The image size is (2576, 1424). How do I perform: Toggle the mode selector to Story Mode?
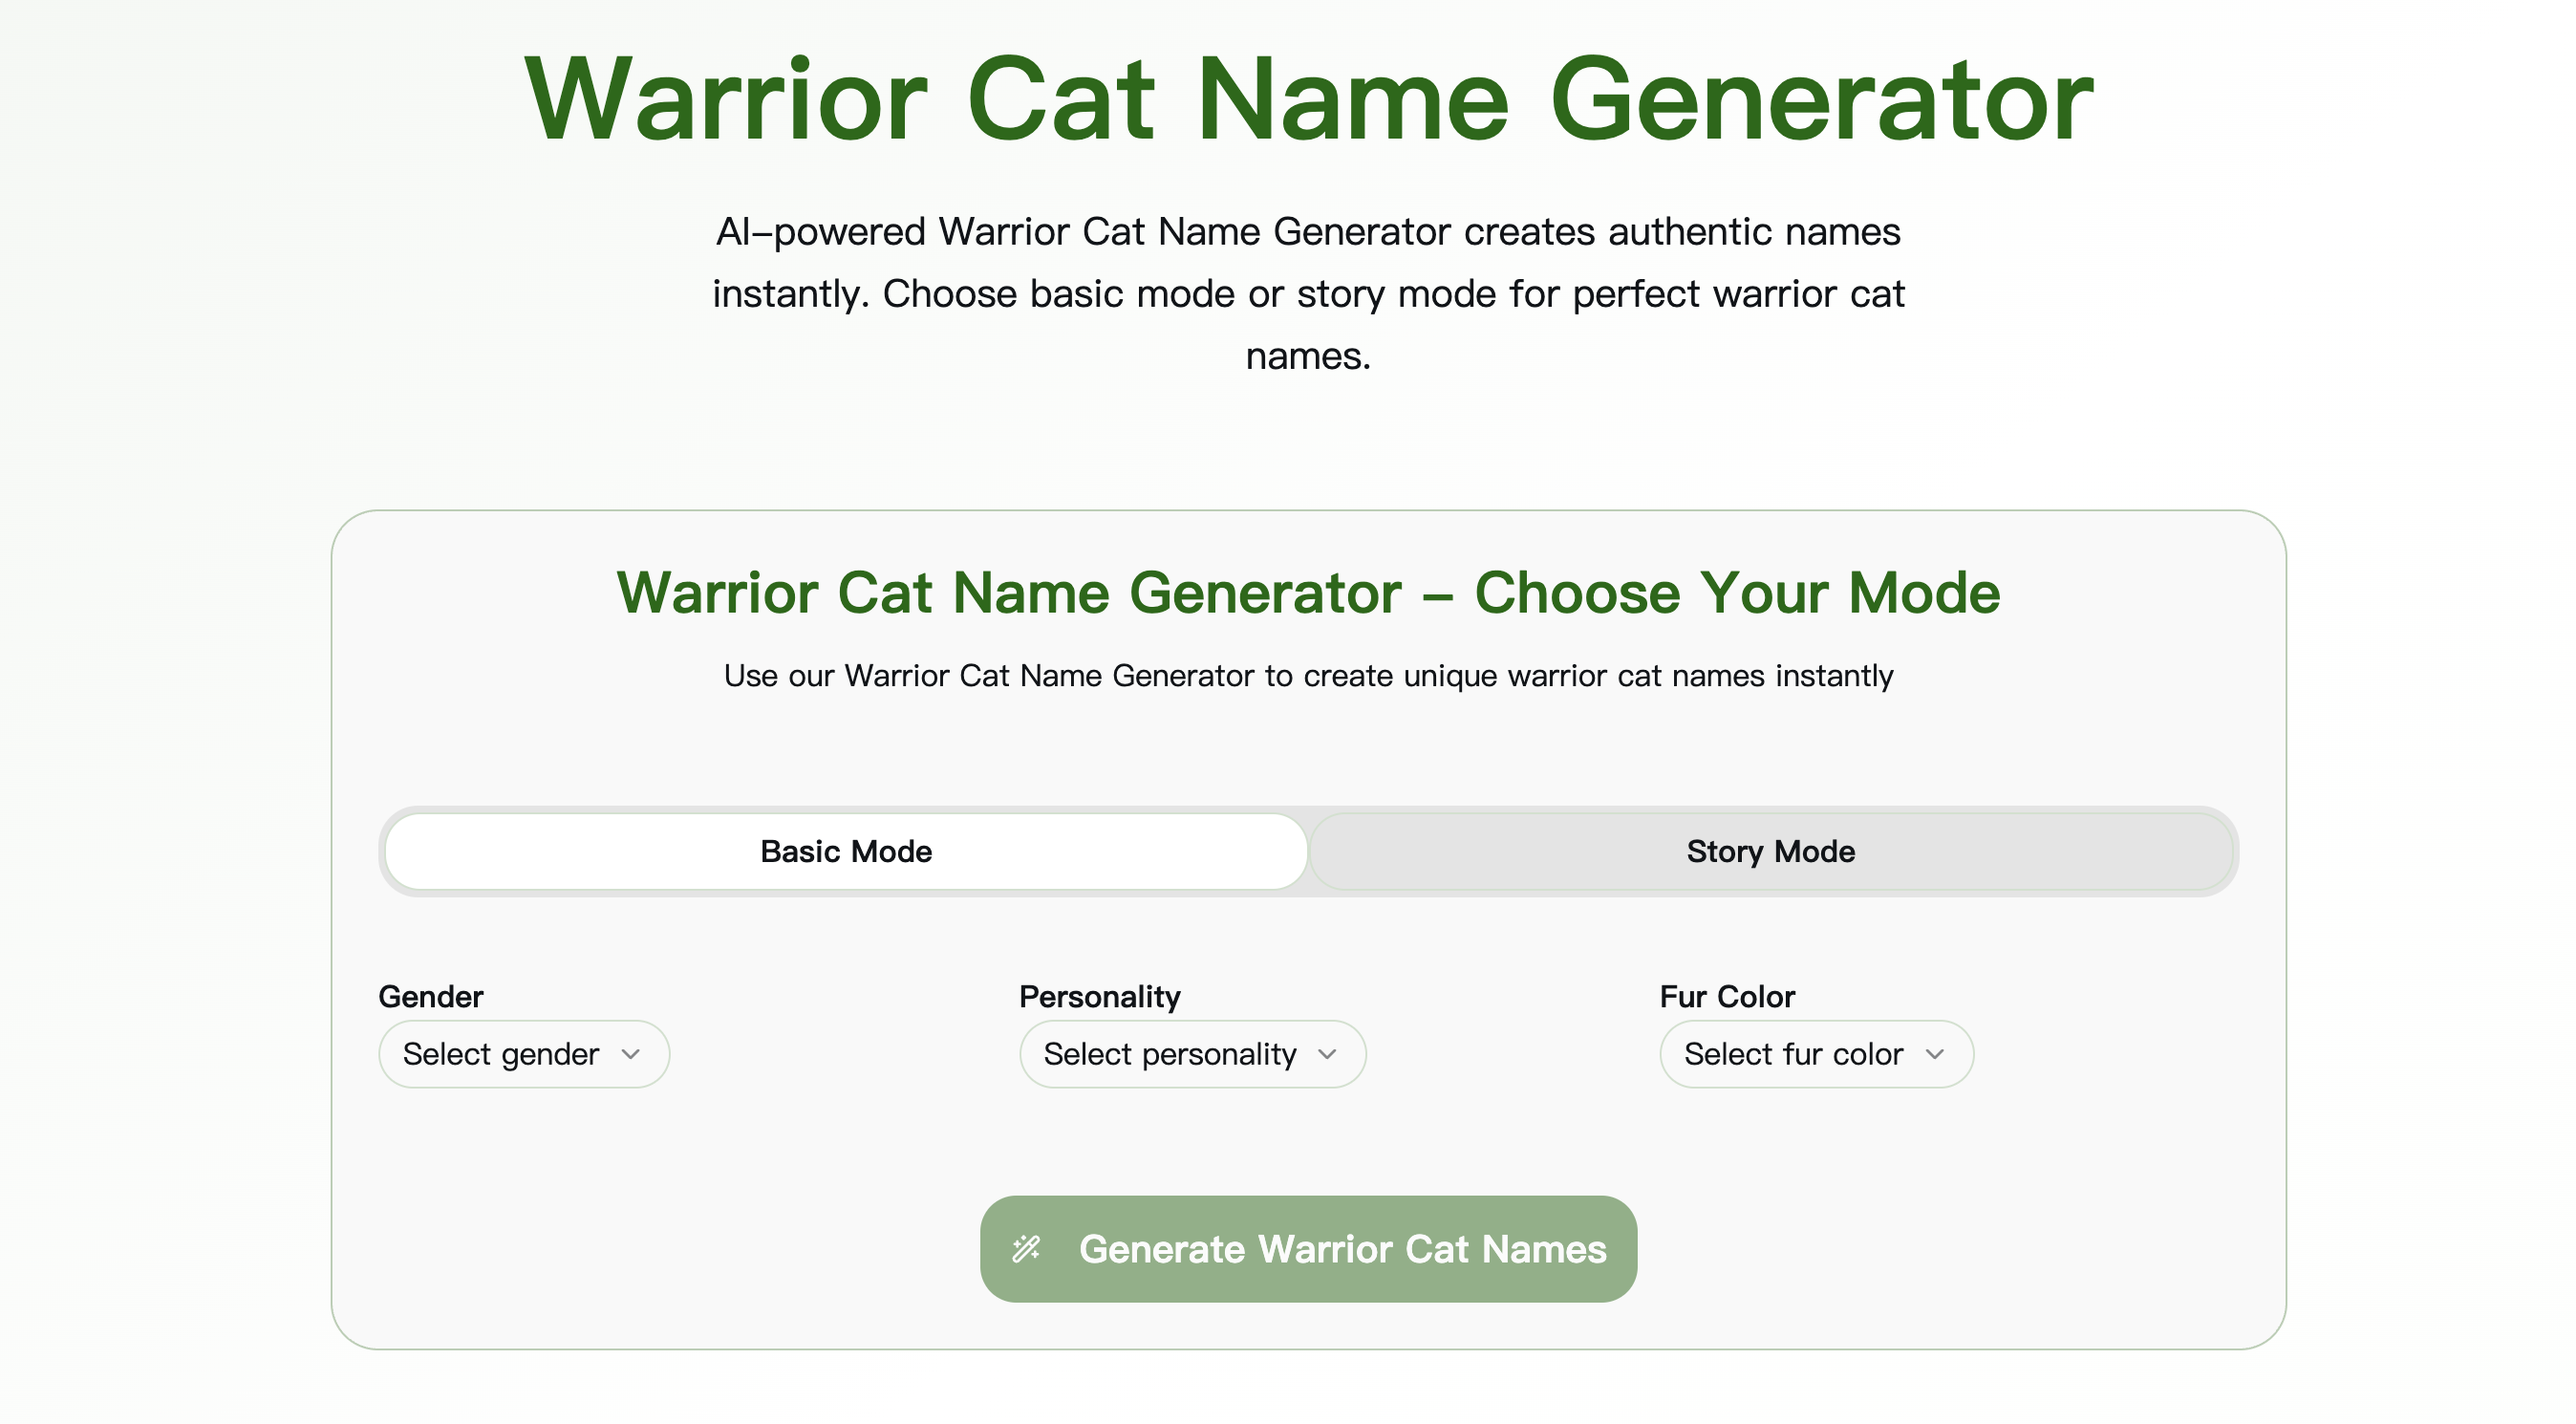click(x=1770, y=851)
